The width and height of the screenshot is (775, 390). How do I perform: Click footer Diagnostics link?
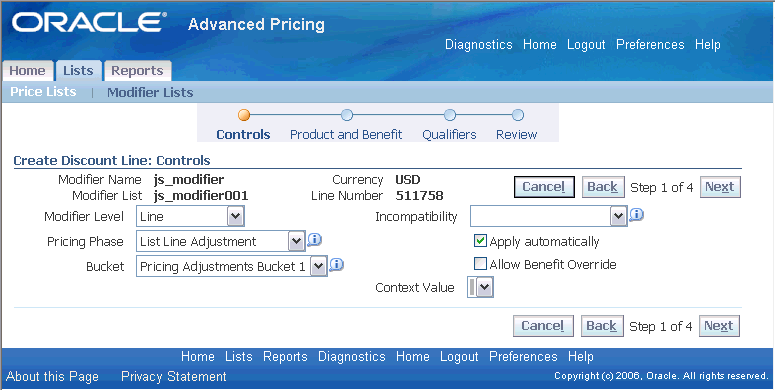[351, 356]
